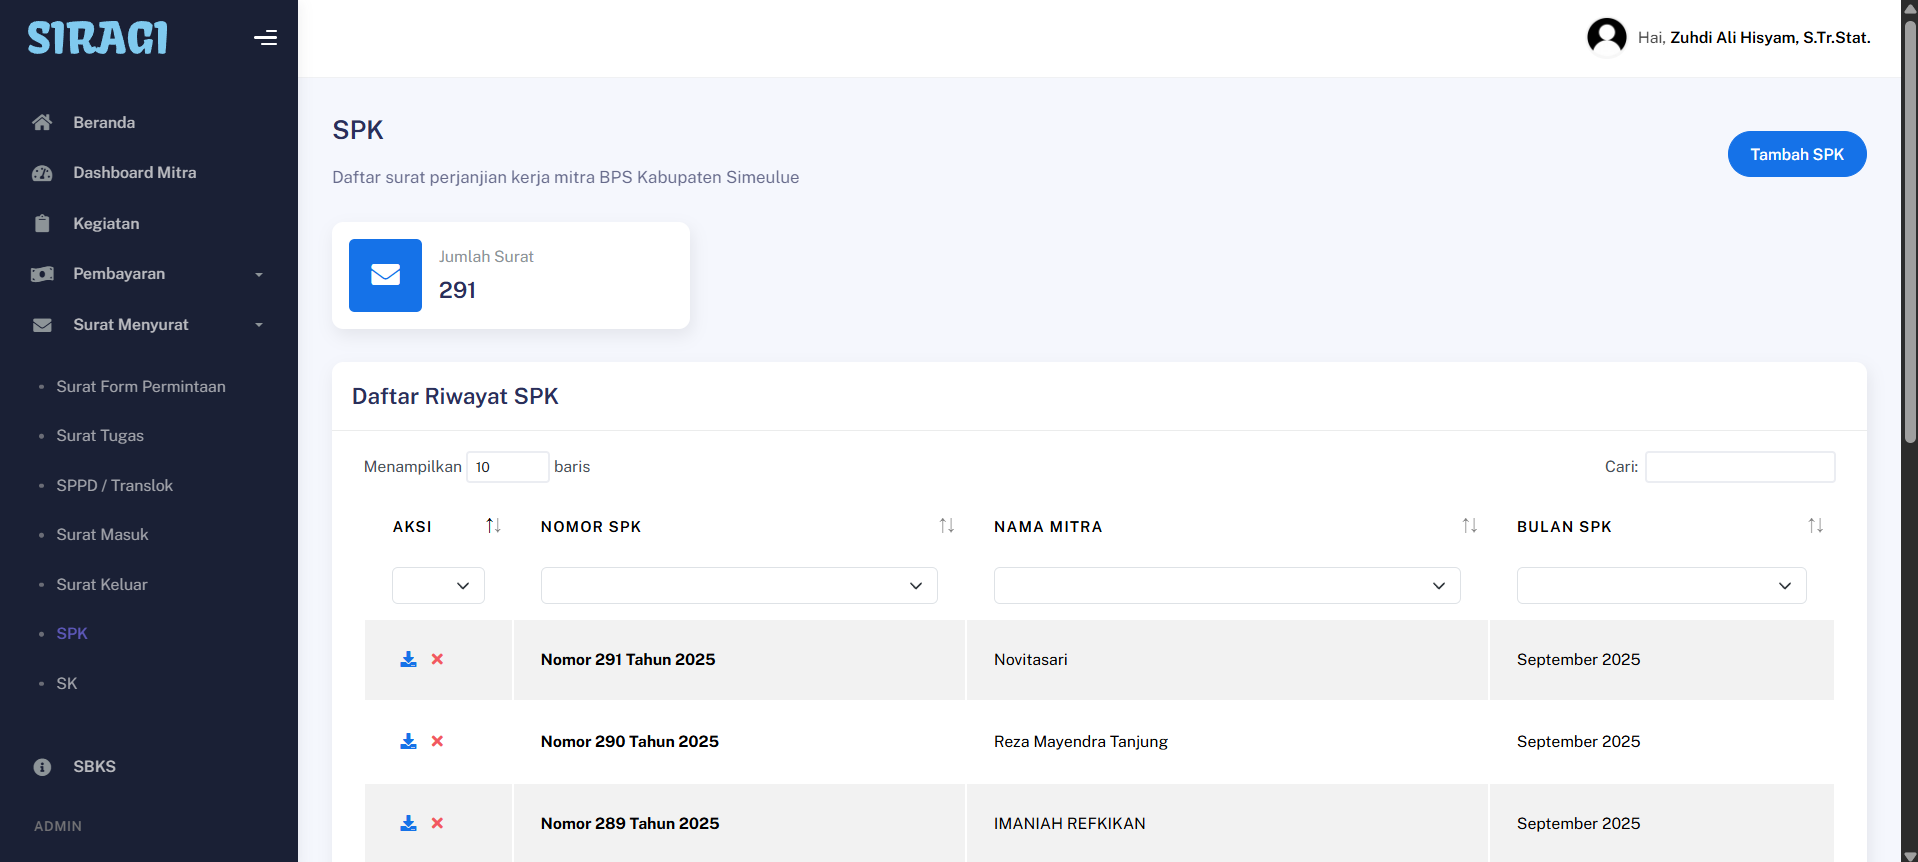Click the blue envelope Jumlah Surat icon

(x=385, y=275)
